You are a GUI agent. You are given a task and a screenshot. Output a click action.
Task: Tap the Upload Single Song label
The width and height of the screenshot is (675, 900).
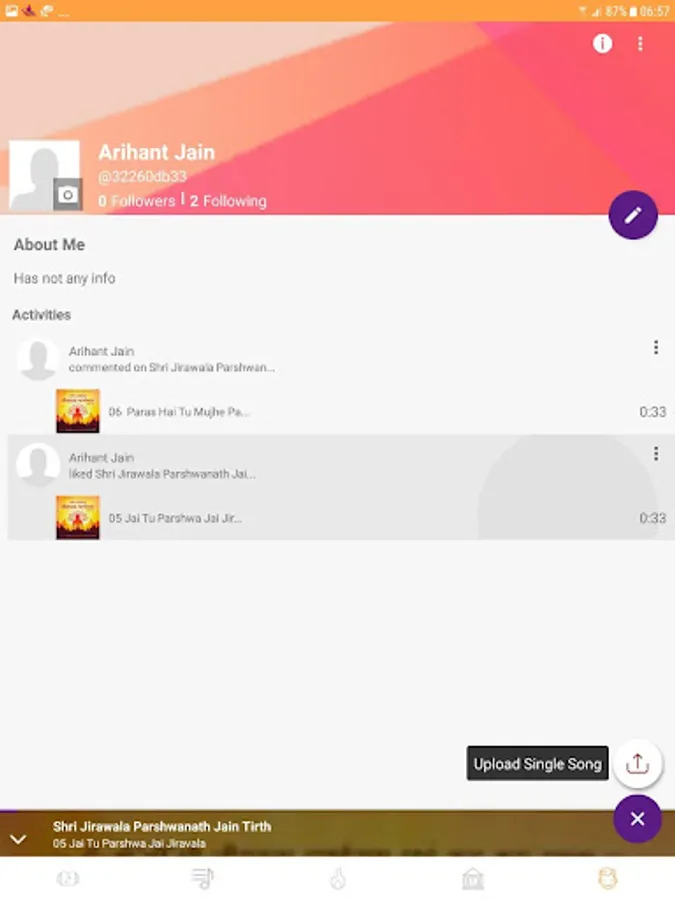(x=537, y=763)
